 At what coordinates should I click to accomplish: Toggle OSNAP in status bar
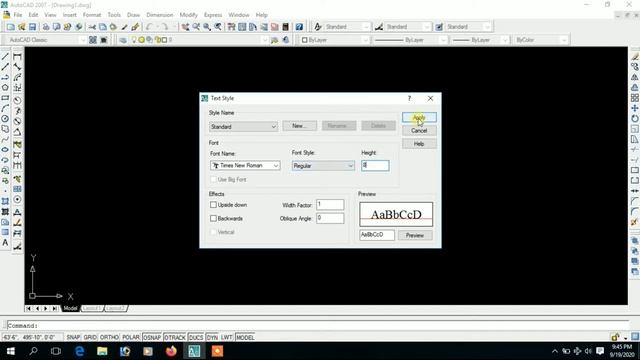pos(152,338)
